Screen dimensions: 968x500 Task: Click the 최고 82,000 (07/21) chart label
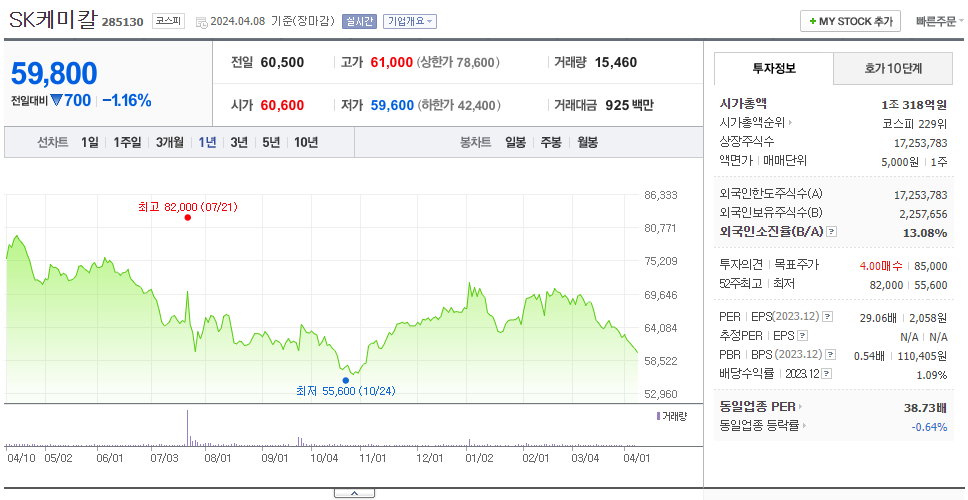point(188,207)
